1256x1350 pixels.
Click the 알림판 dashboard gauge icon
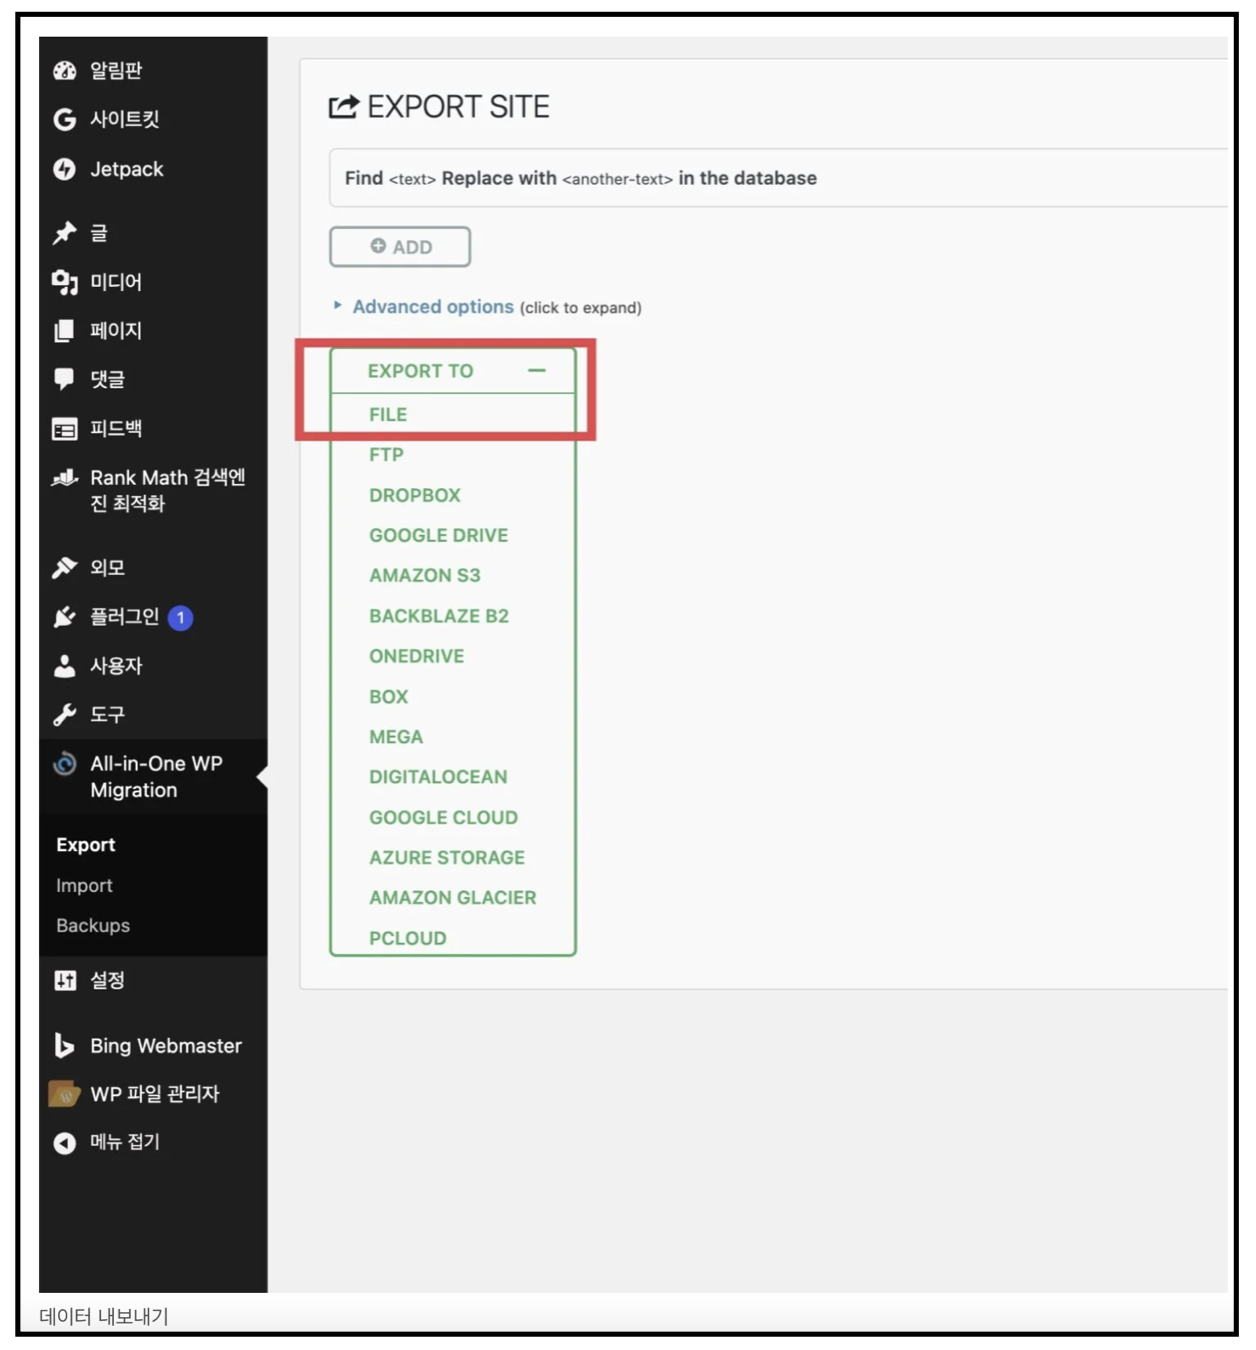(65, 70)
